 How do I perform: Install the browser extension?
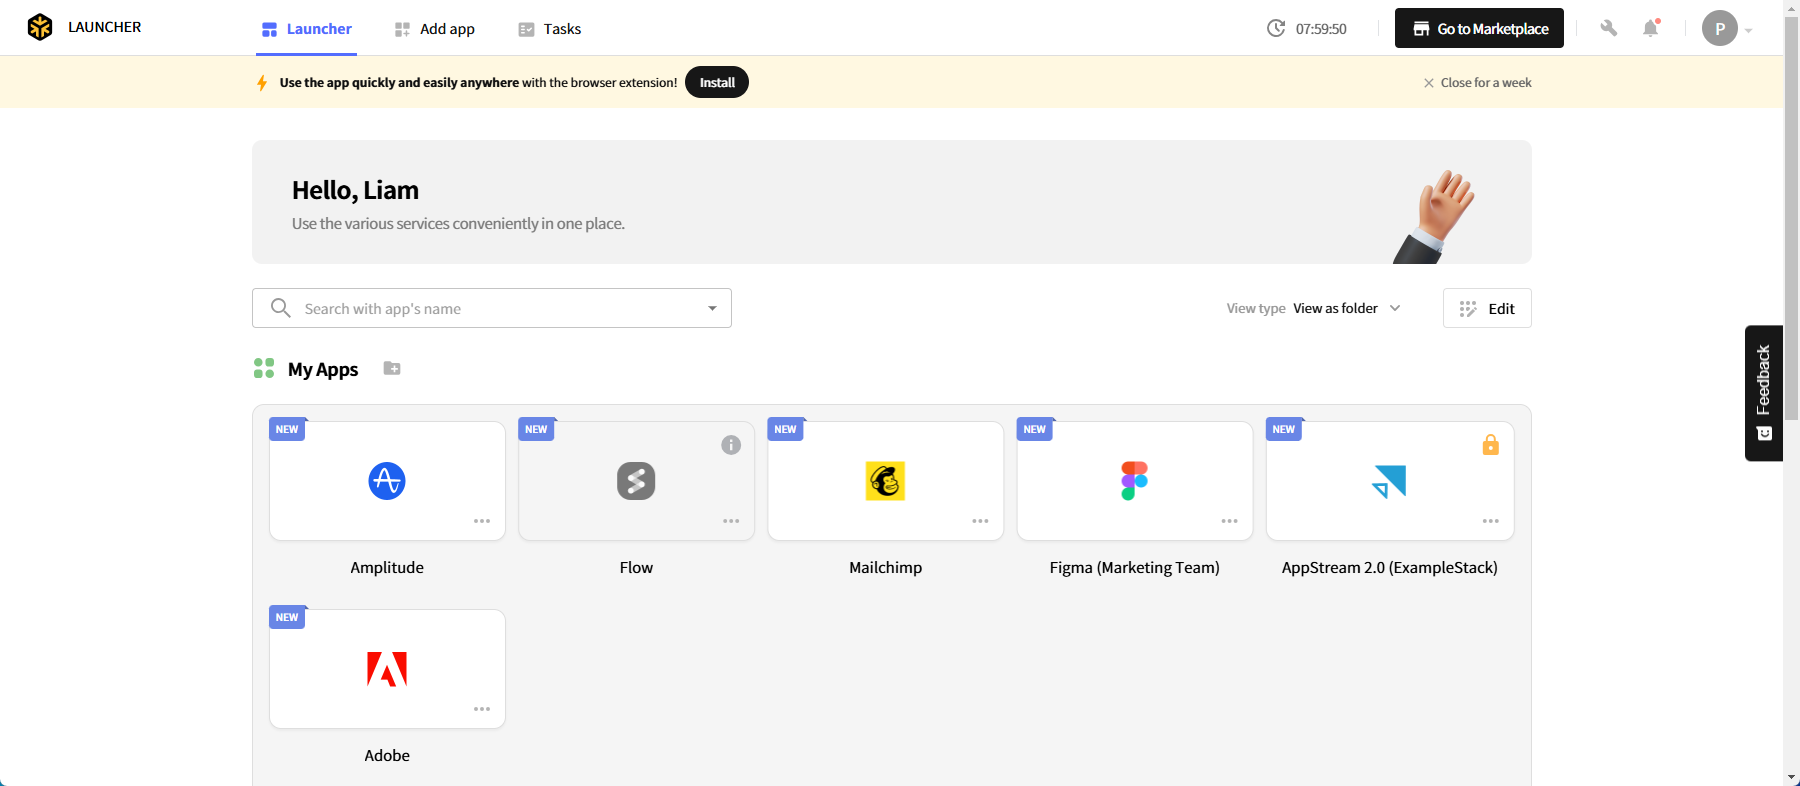pos(717,82)
